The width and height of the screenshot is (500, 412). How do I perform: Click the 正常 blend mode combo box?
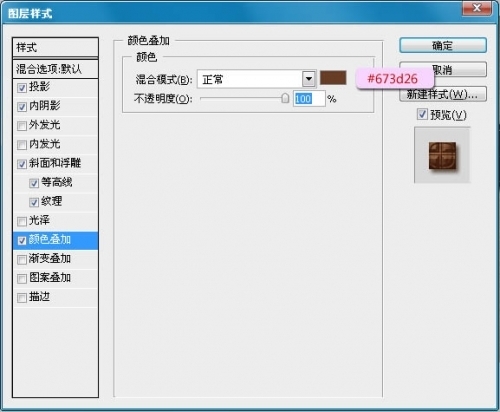256,79
